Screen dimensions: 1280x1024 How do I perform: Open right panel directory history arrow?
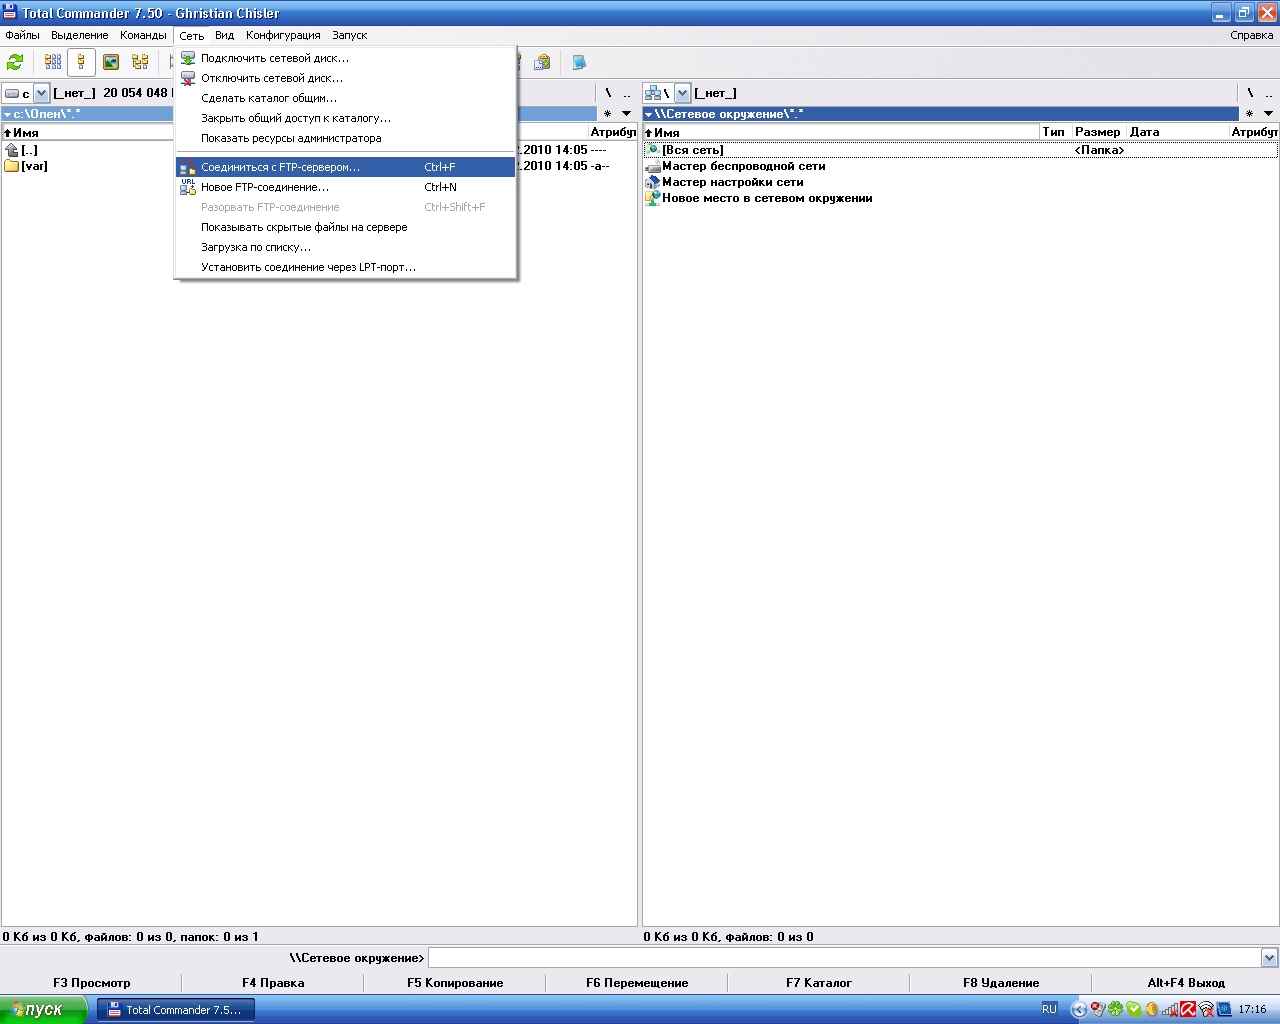point(1268,113)
